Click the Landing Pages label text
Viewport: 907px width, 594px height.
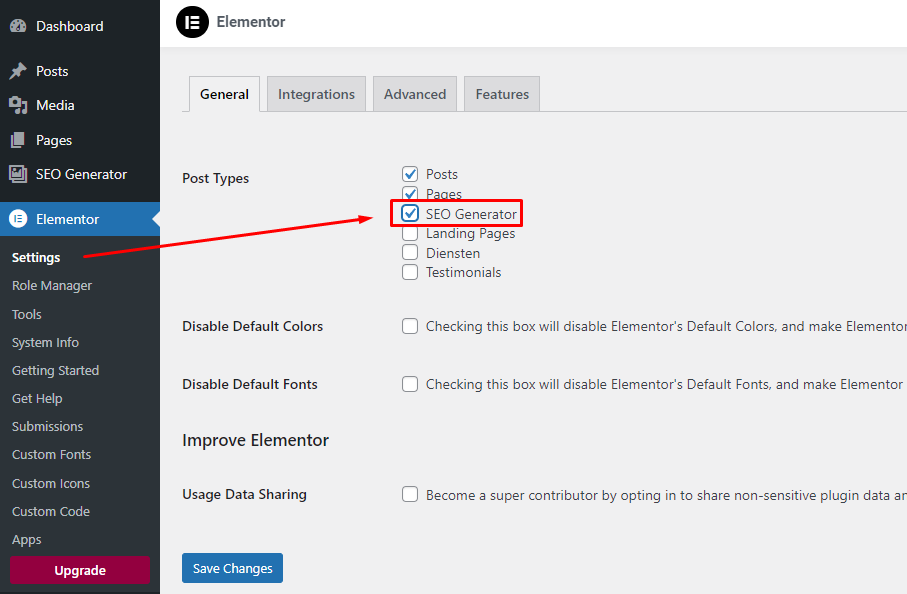click(470, 234)
